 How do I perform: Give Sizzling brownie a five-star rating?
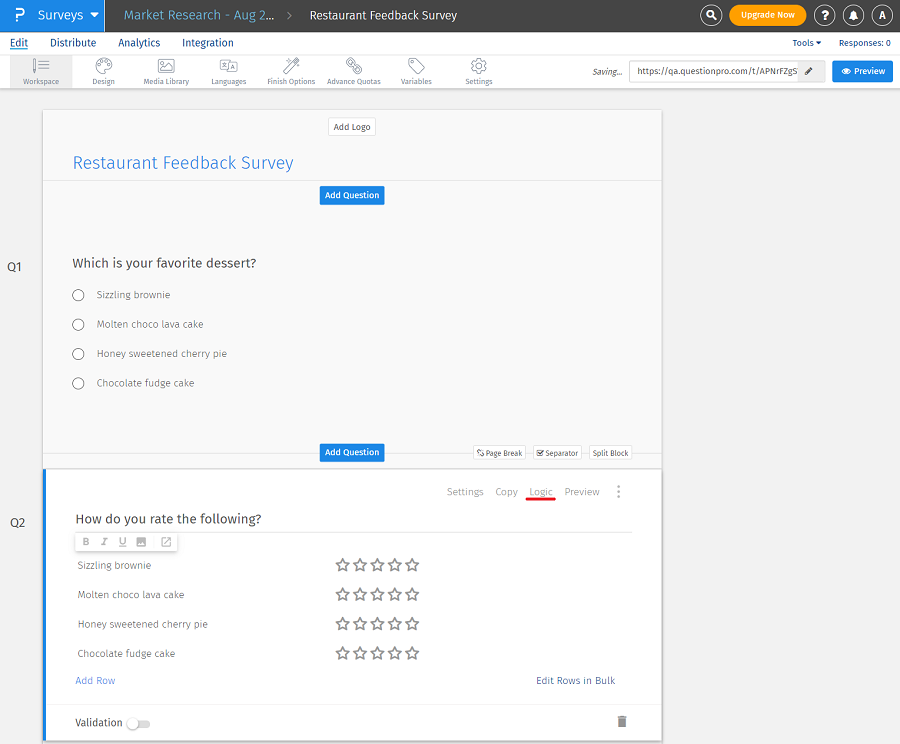tap(412, 565)
